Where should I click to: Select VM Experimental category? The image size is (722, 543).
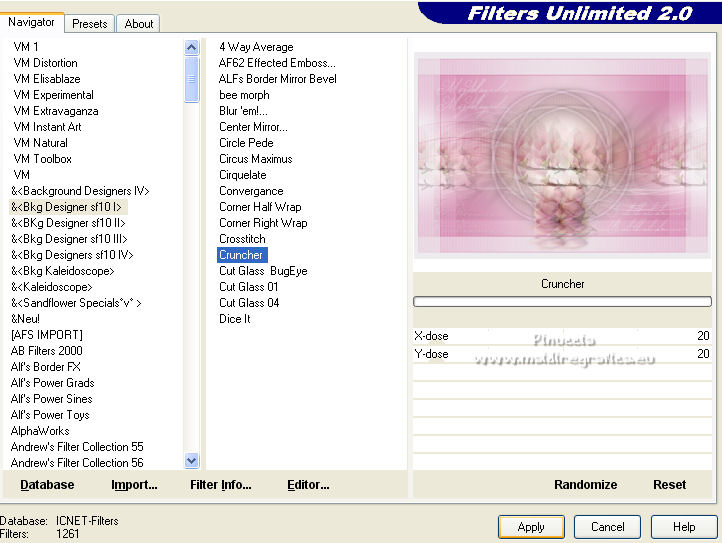click(53, 95)
